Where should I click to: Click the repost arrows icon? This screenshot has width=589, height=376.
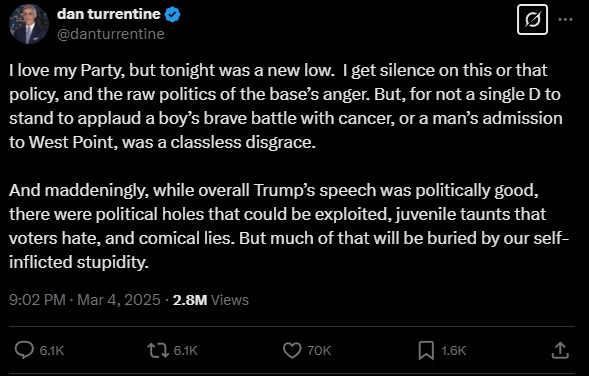coord(158,350)
